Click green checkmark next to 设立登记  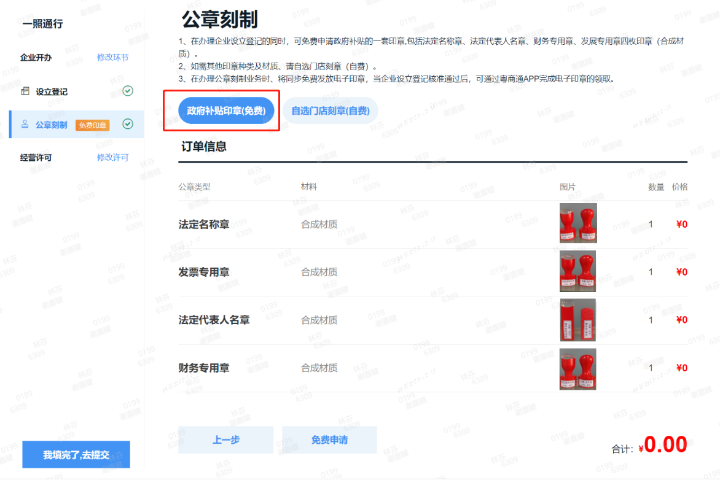(x=127, y=91)
